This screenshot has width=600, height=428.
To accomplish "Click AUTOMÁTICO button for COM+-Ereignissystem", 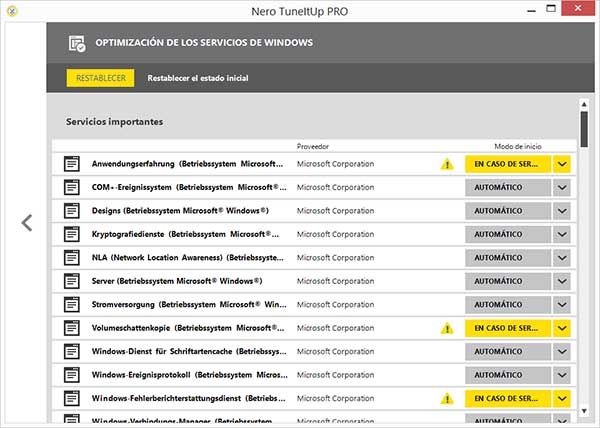I will coord(508,187).
